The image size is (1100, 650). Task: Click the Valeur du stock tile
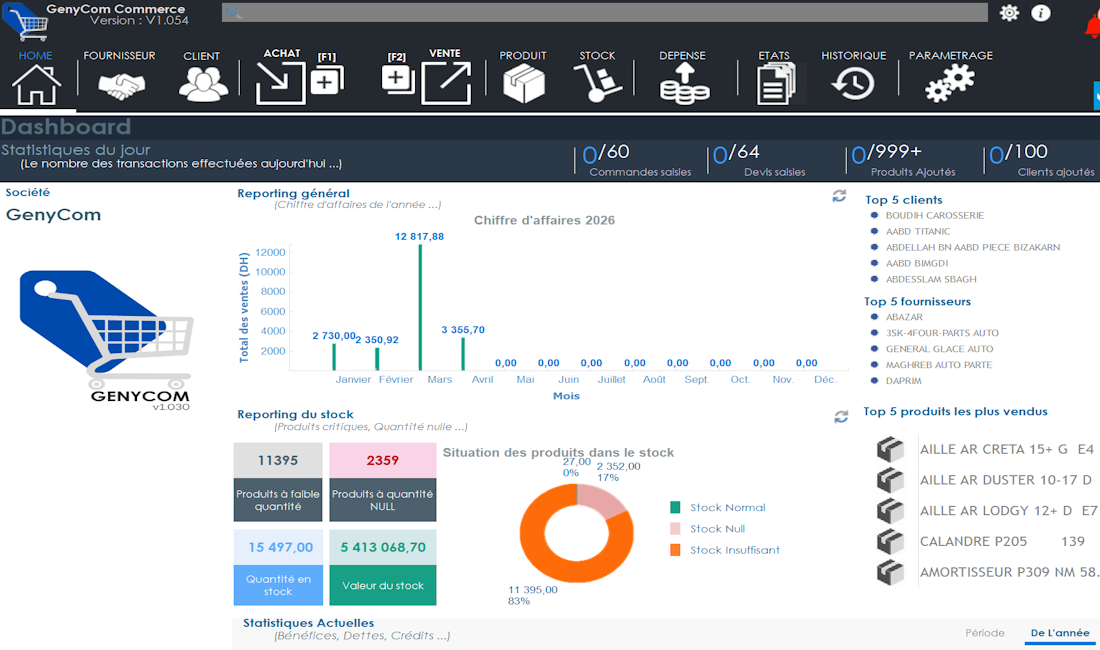click(x=383, y=585)
